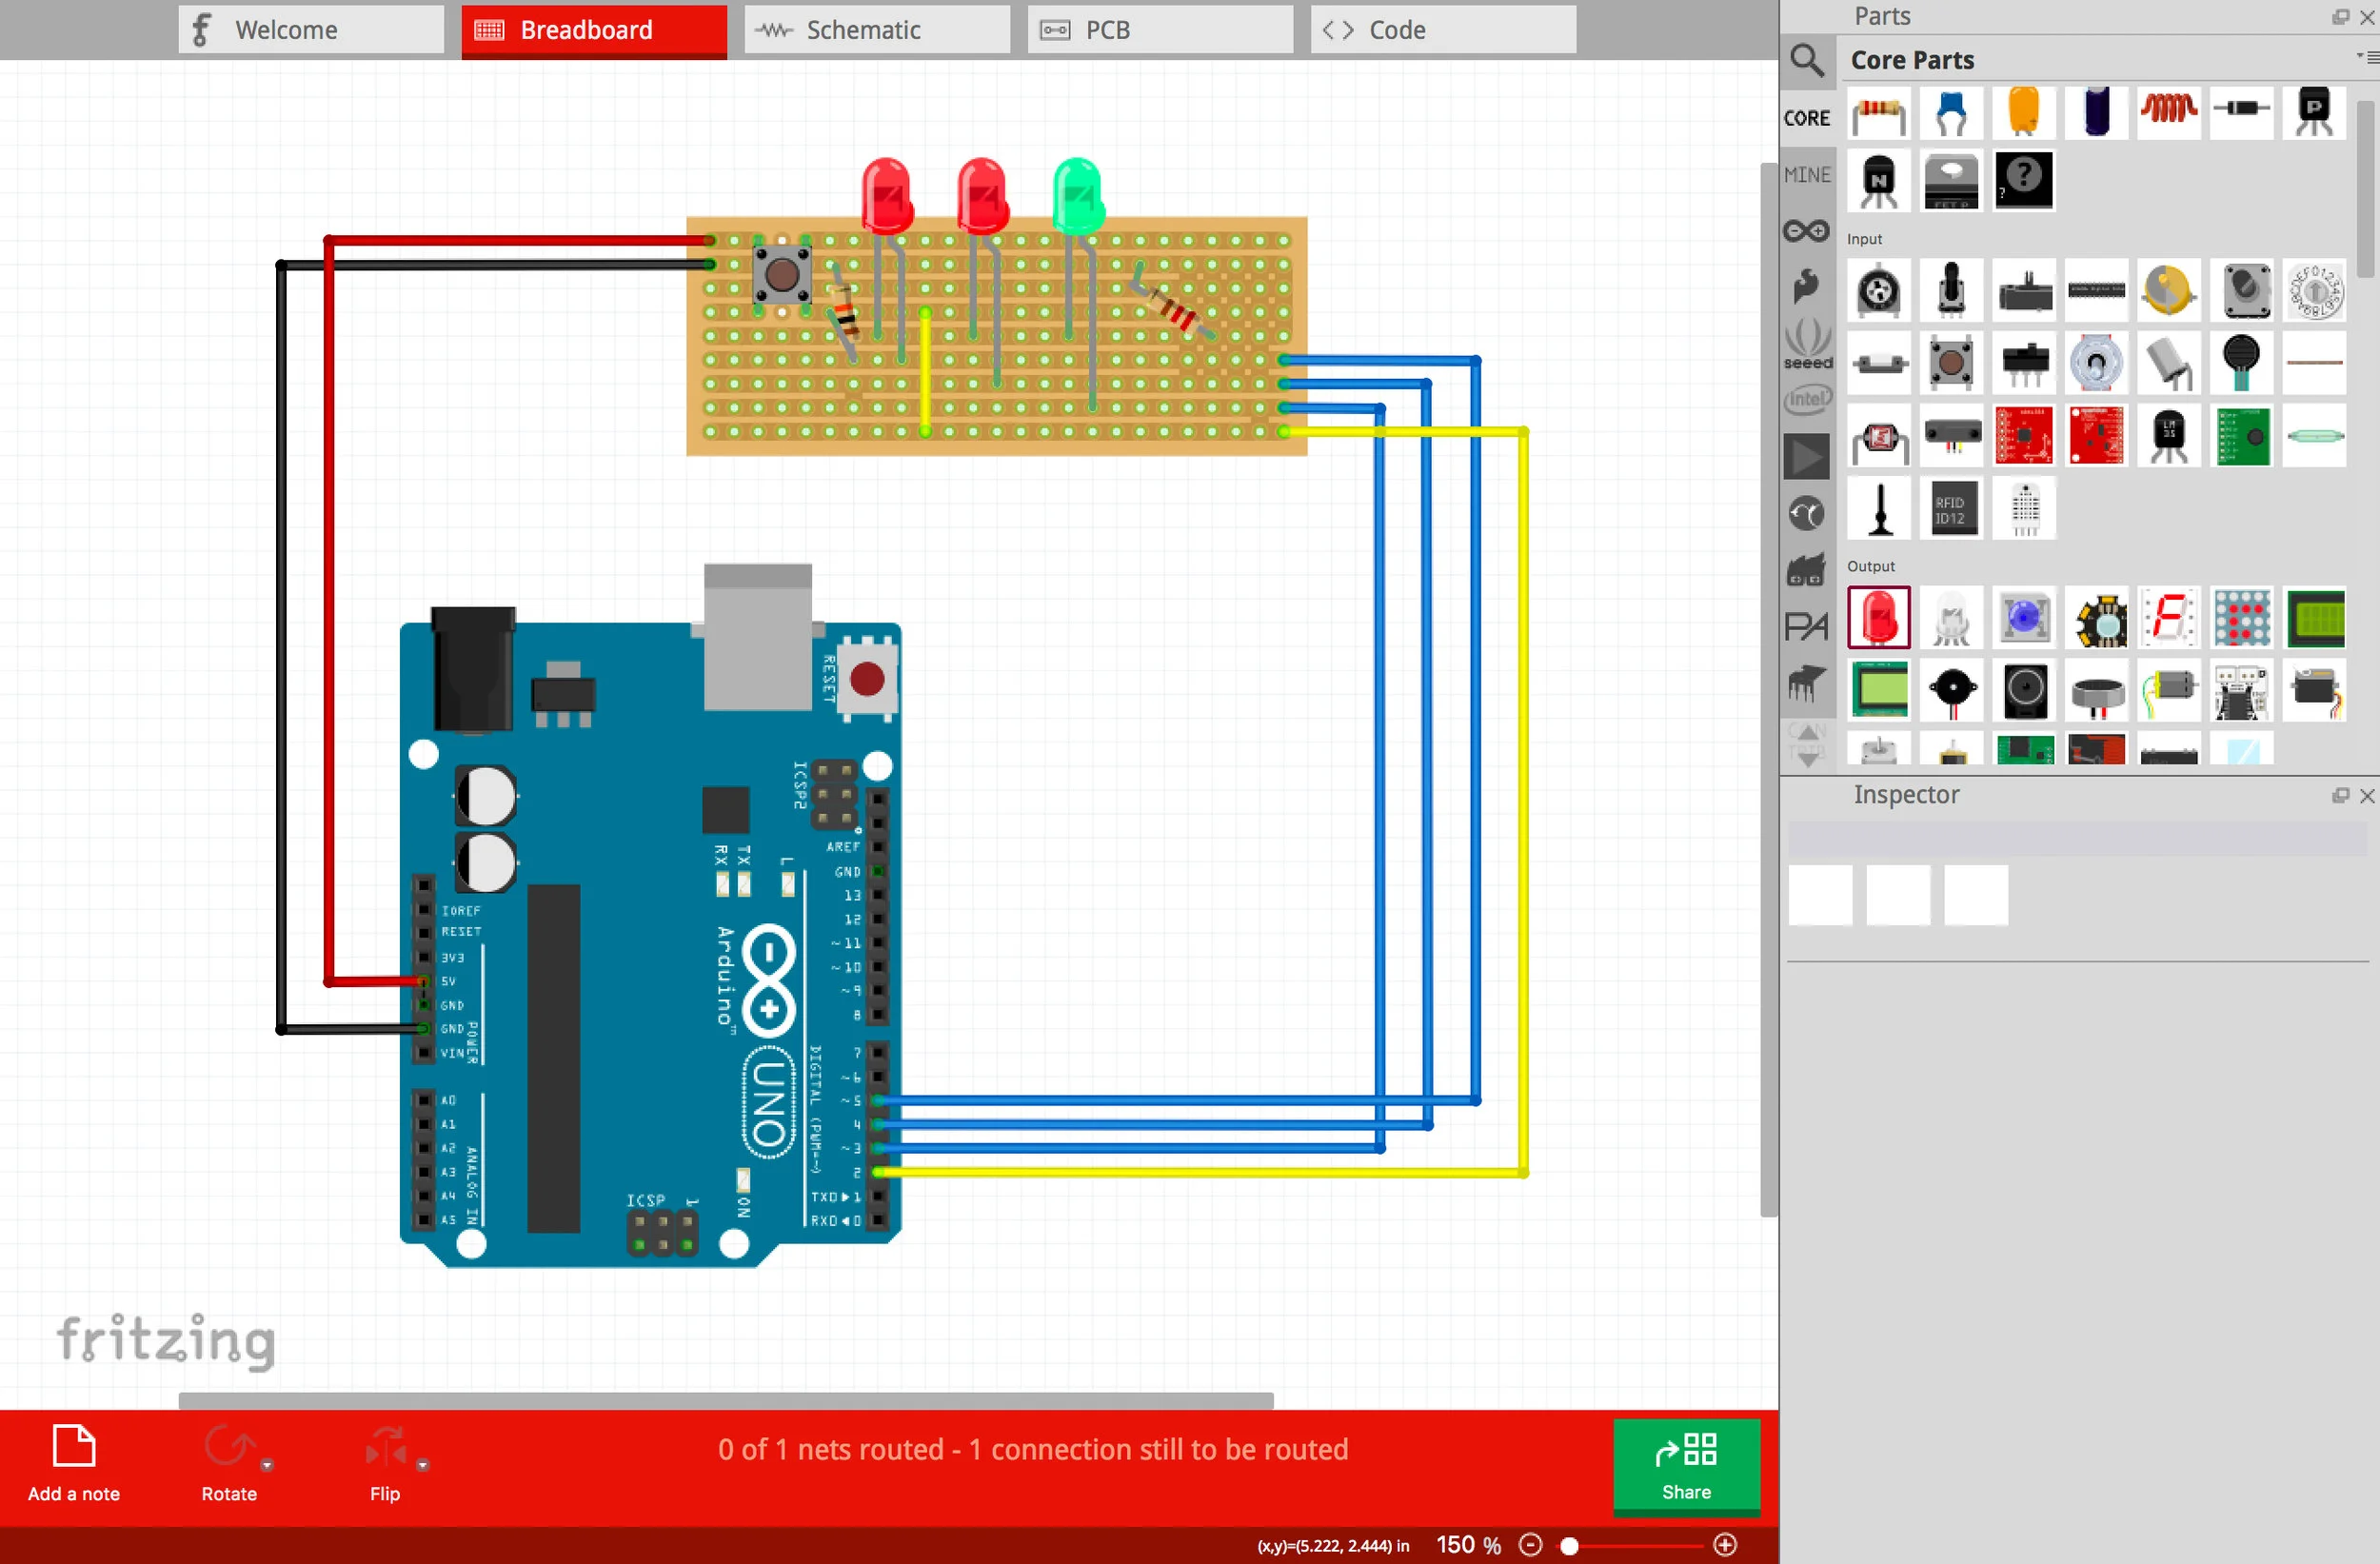2380x1564 pixels.
Task: Select the round force sensor part
Action: pos(2242,363)
